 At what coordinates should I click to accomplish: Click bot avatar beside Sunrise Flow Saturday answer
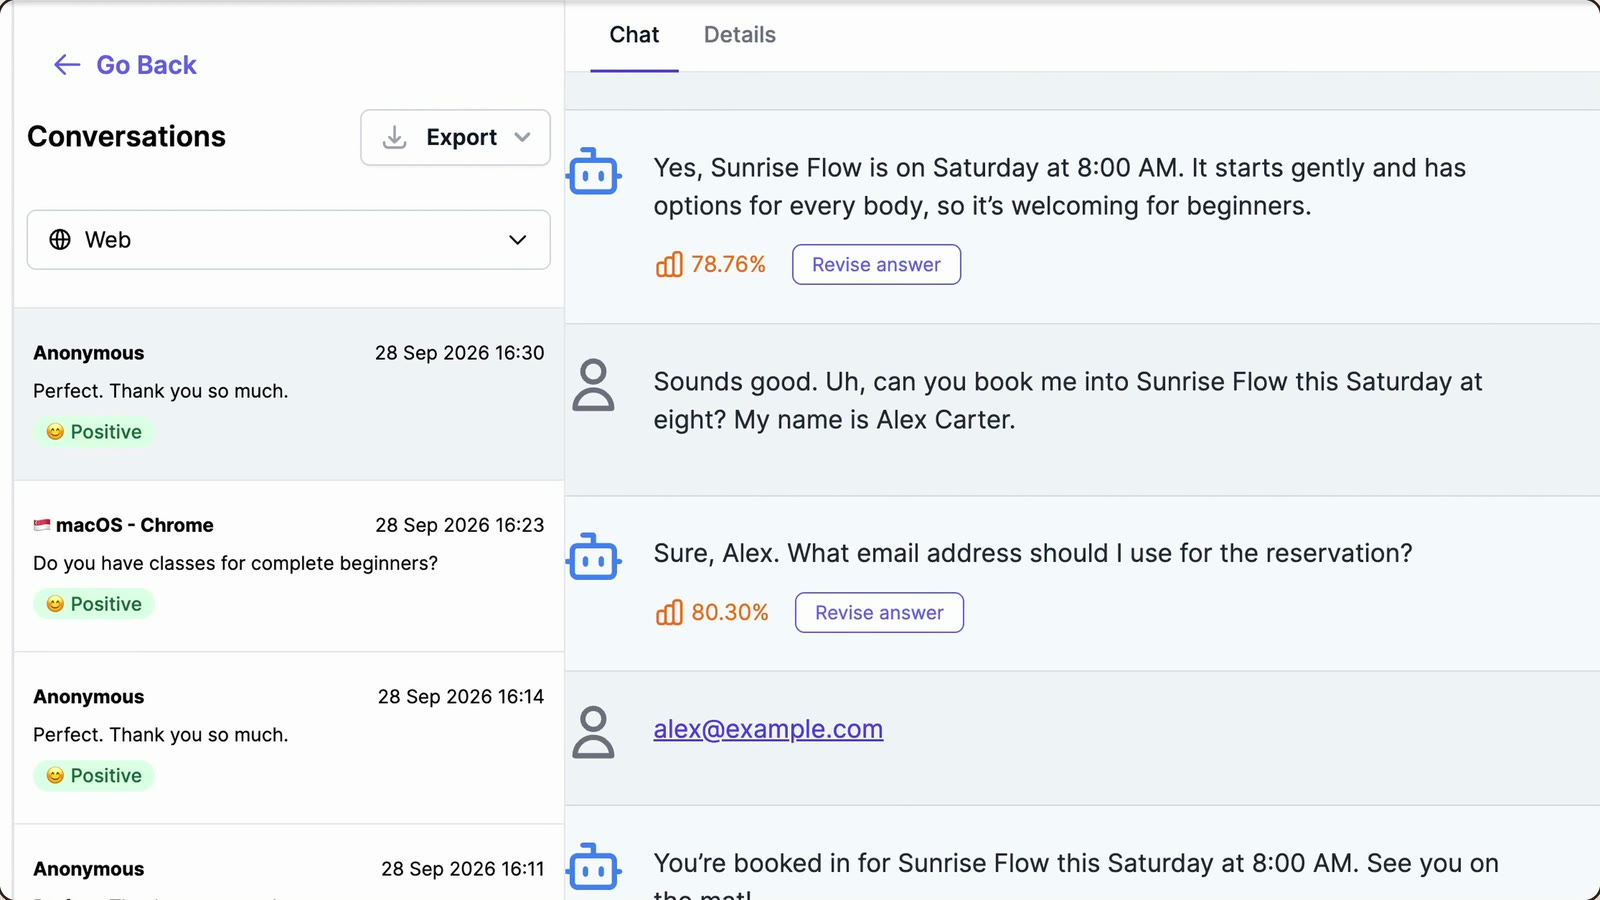[x=594, y=172]
